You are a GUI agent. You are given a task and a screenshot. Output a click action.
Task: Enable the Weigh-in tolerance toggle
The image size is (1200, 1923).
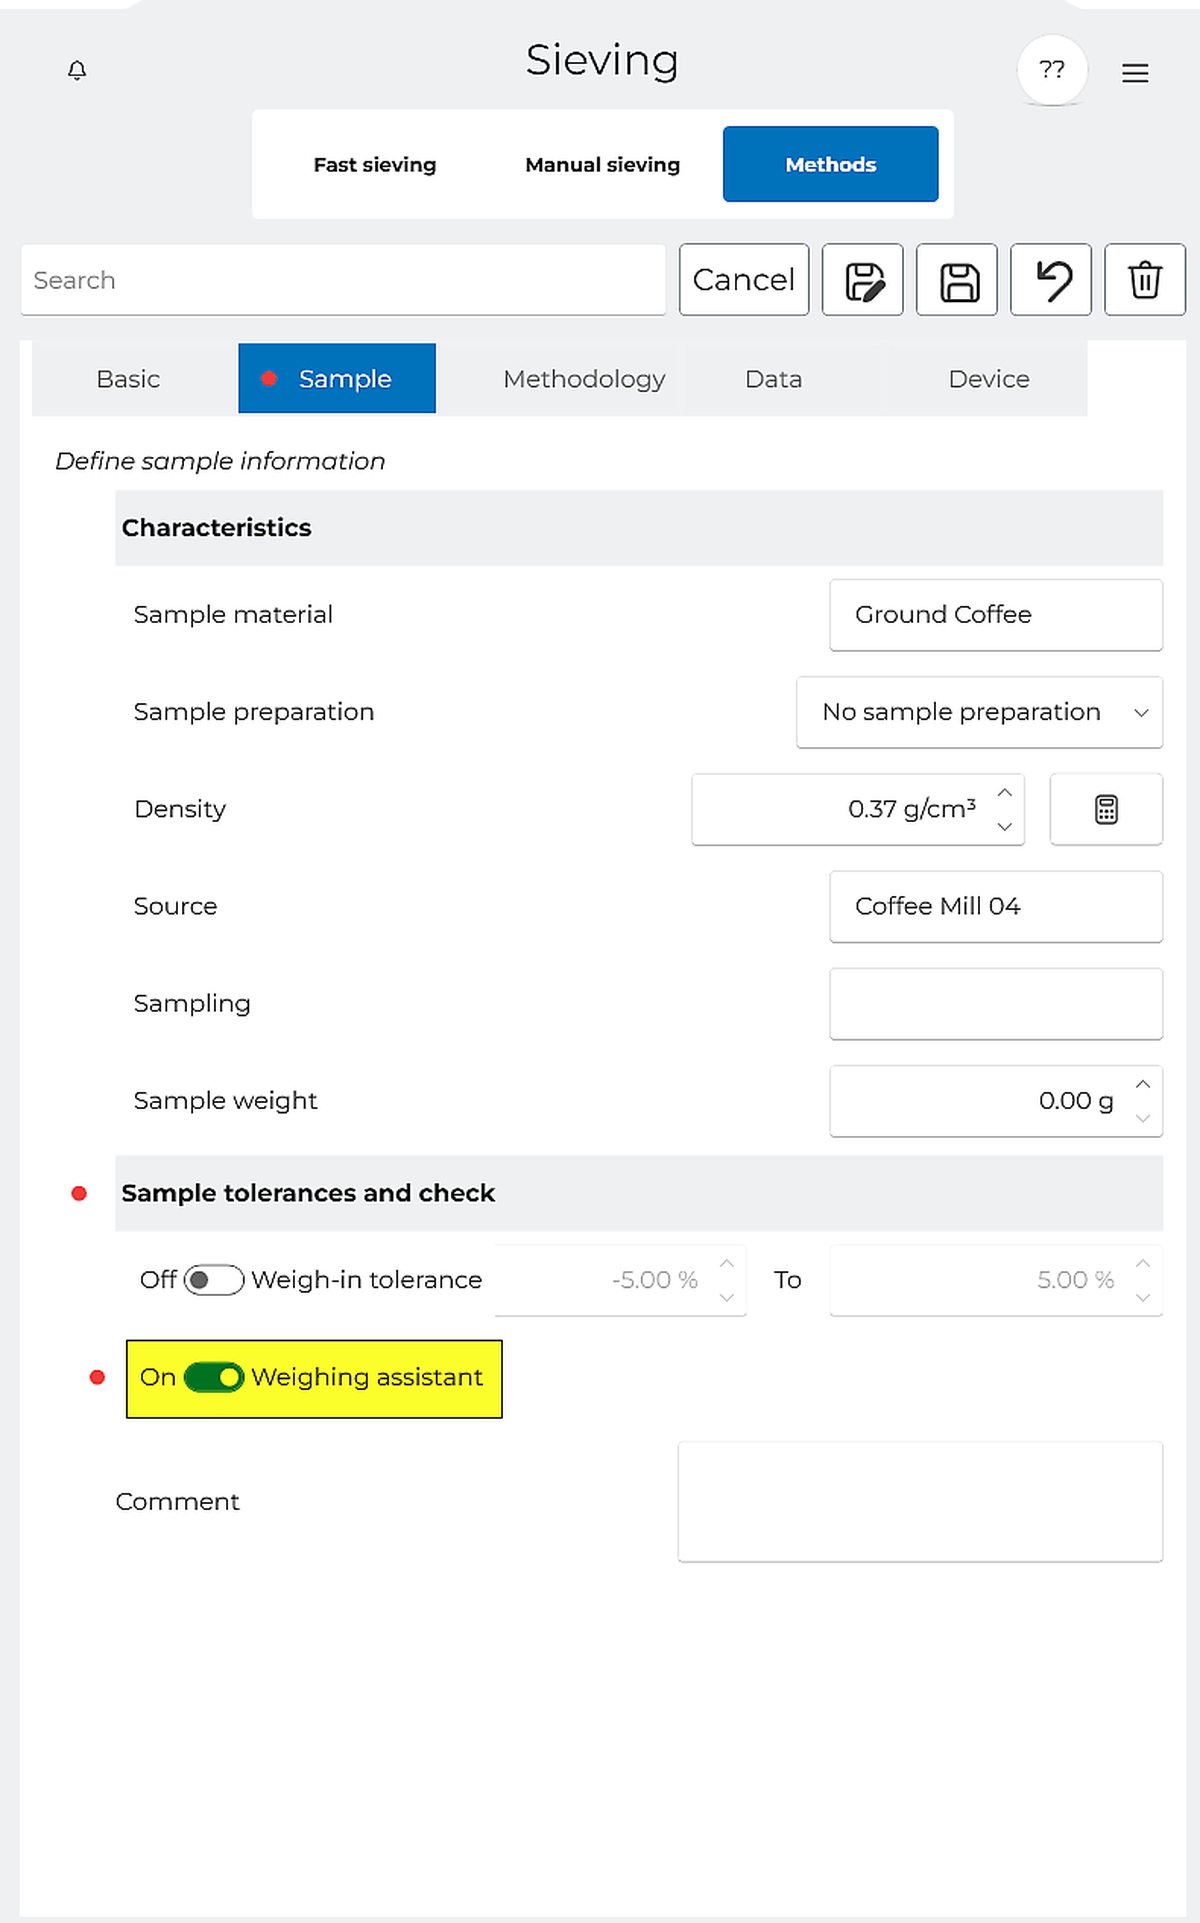tap(214, 1280)
